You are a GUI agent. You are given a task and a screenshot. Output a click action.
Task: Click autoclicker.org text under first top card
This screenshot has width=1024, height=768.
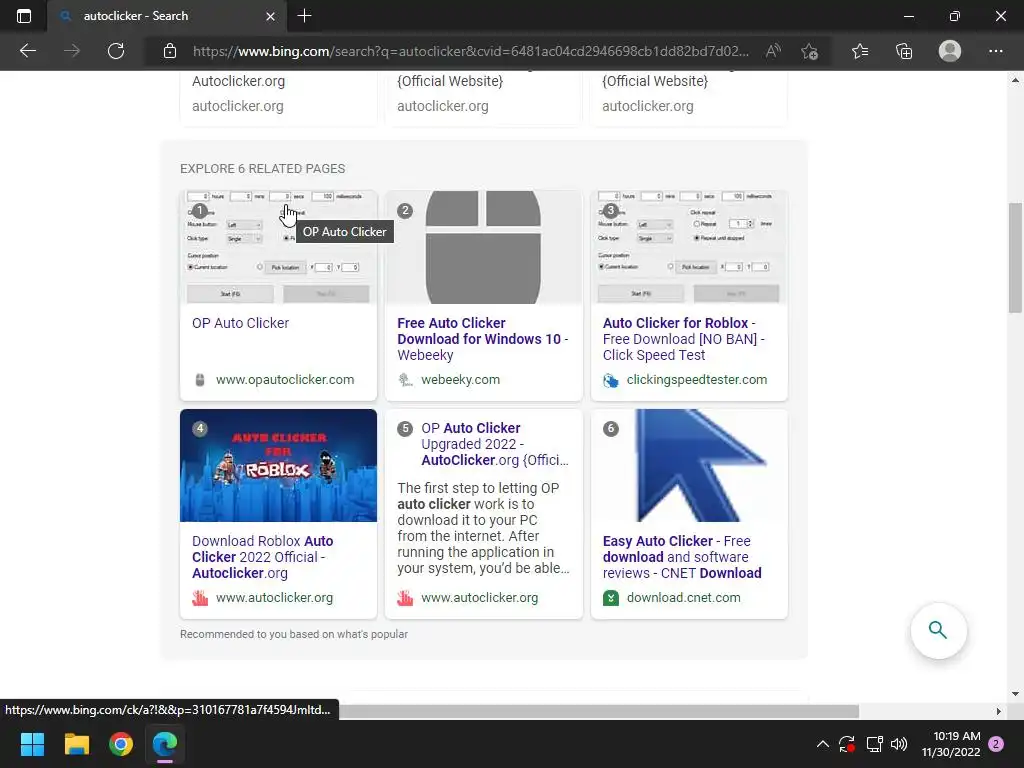click(238, 106)
